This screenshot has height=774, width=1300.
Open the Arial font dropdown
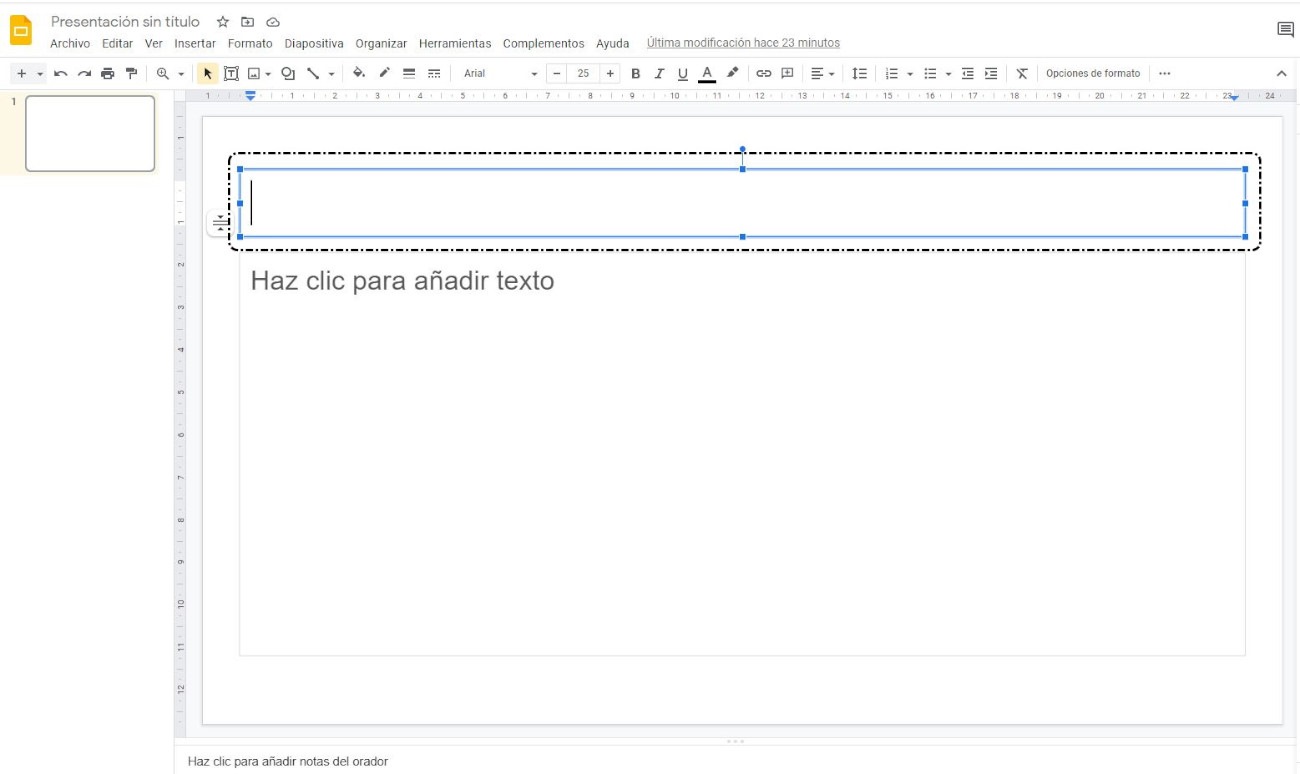pos(500,74)
